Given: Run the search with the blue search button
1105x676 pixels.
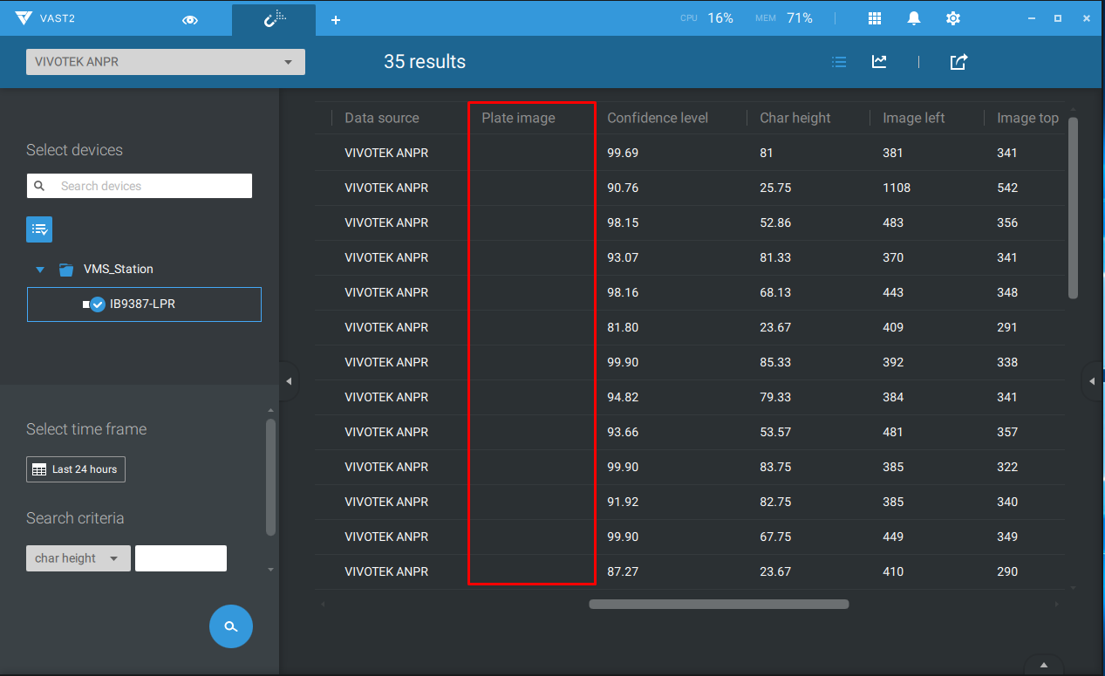Looking at the screenshot, I should (x=231, y=626).
